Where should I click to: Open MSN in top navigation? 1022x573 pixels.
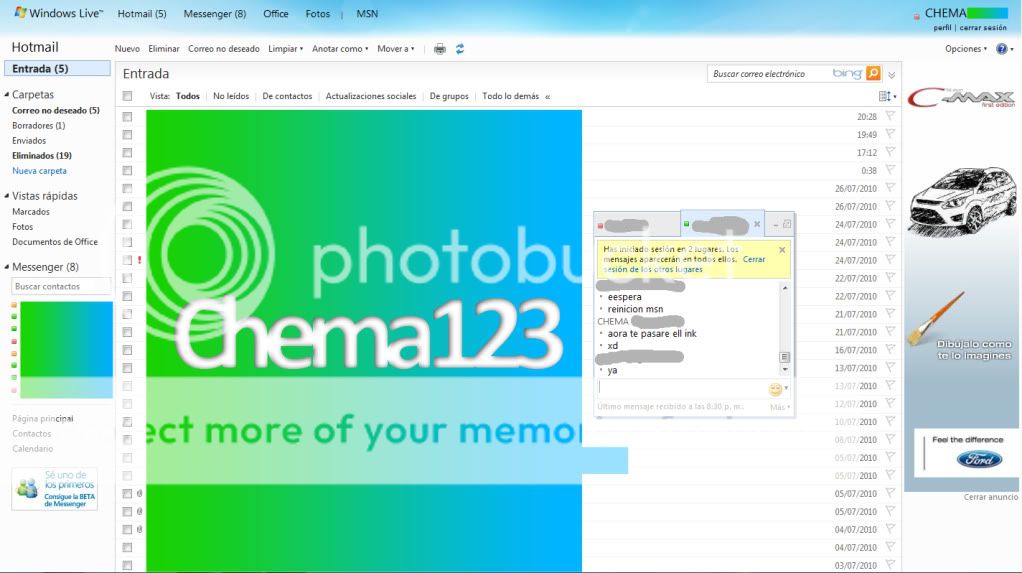tap(367, 14)
